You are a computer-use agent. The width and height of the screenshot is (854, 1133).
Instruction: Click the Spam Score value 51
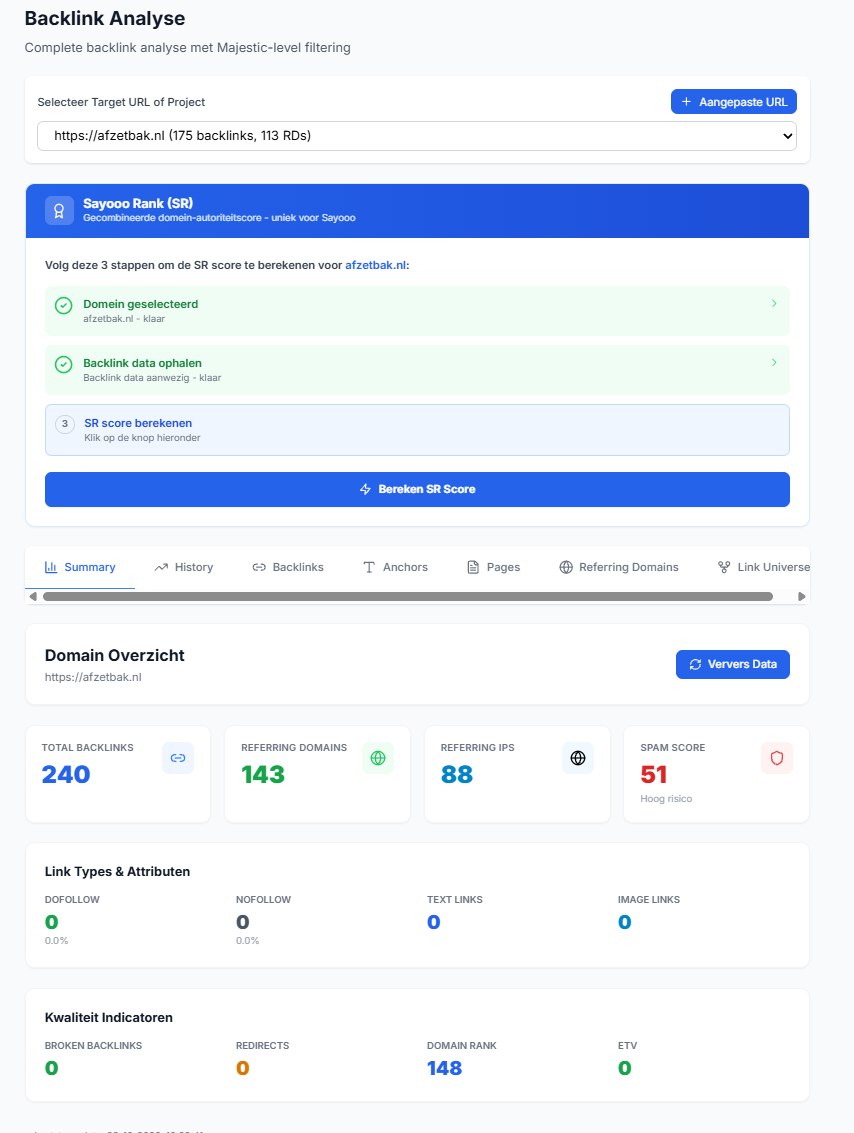(x=654, y=775)
